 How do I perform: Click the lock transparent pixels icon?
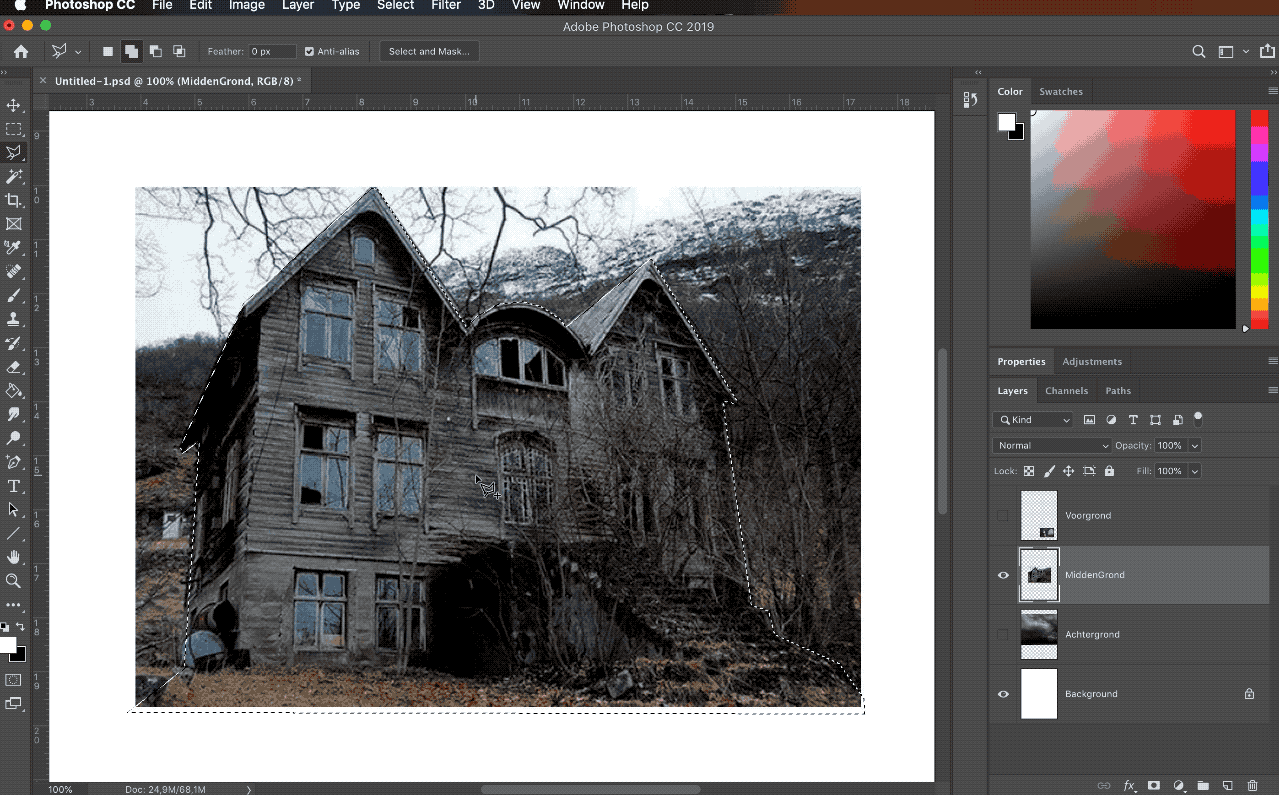[x=1029, y=470]
